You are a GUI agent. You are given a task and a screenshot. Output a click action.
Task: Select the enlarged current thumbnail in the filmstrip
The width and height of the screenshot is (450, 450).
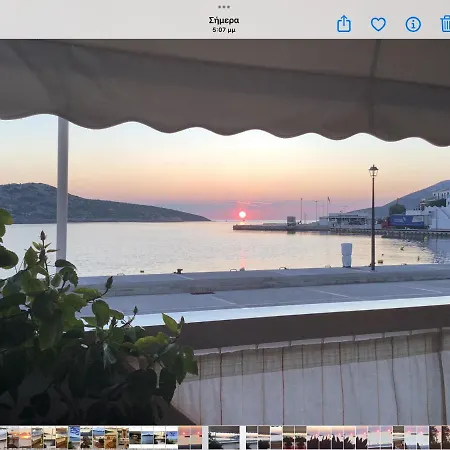coord(224,437)
